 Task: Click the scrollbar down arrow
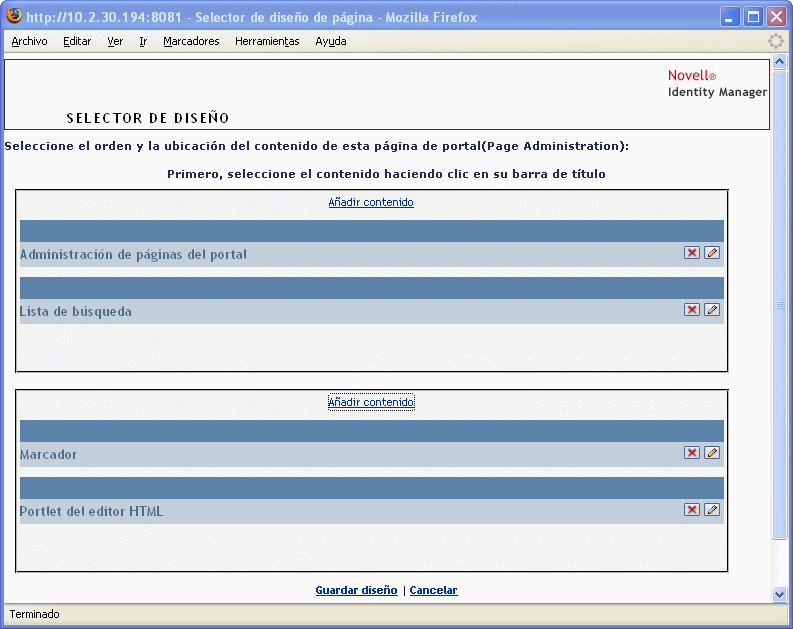(779, 595)
